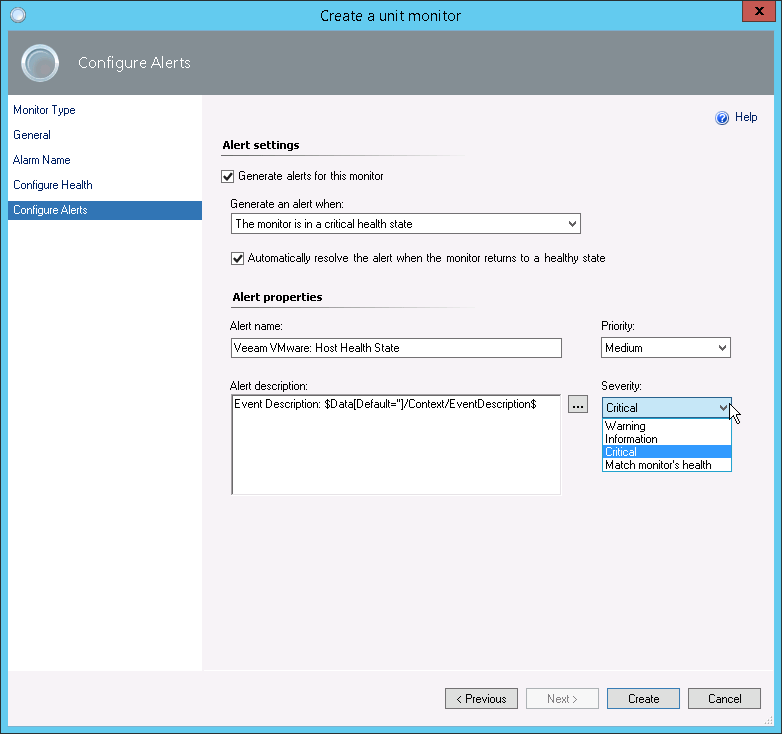This screenshot has height=734, width=782.
Task: Click inside the Alert name field
Action: coord(396,348)
